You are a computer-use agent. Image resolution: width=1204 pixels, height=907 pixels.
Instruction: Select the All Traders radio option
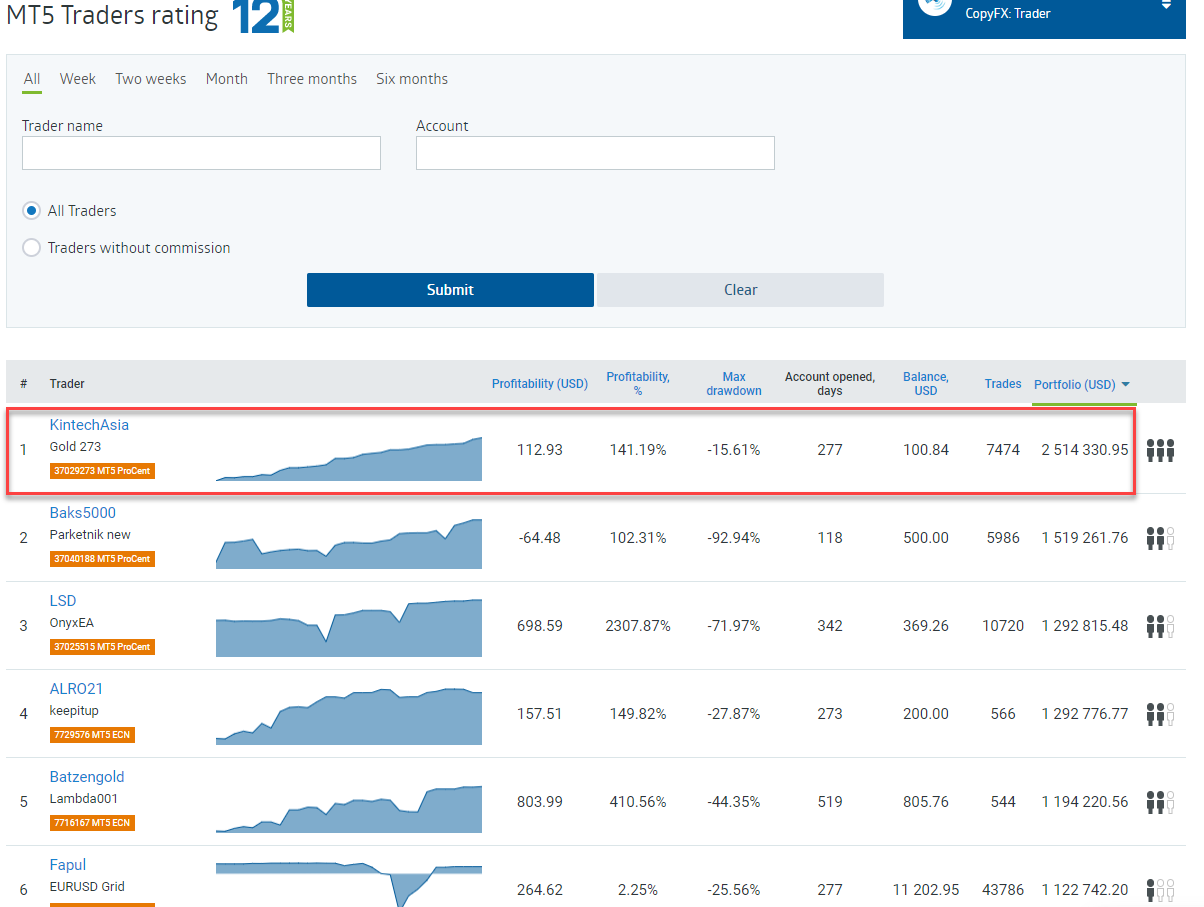click(32, 211)
